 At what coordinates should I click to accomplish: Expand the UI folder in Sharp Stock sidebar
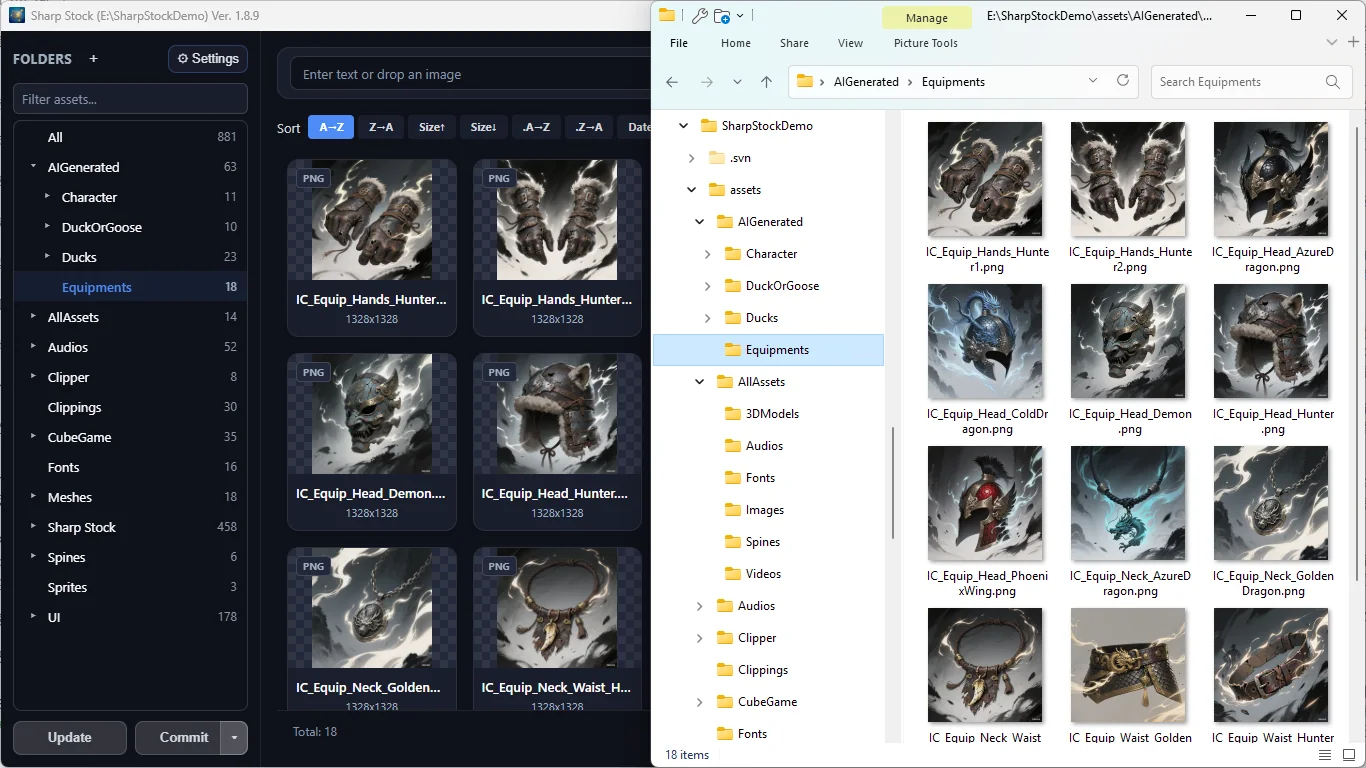(34, 617)
